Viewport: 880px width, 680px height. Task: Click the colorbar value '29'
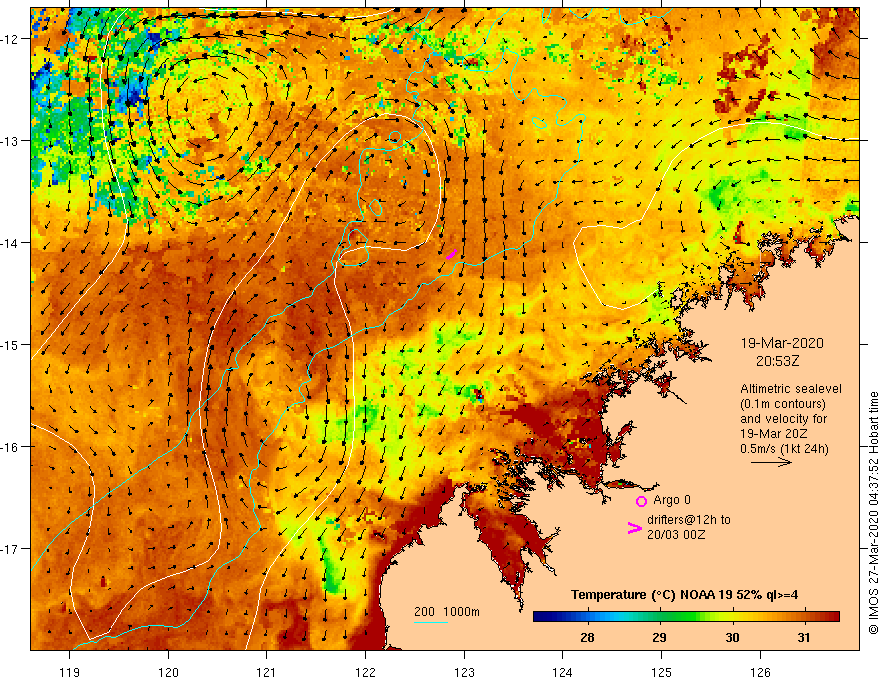659,637
